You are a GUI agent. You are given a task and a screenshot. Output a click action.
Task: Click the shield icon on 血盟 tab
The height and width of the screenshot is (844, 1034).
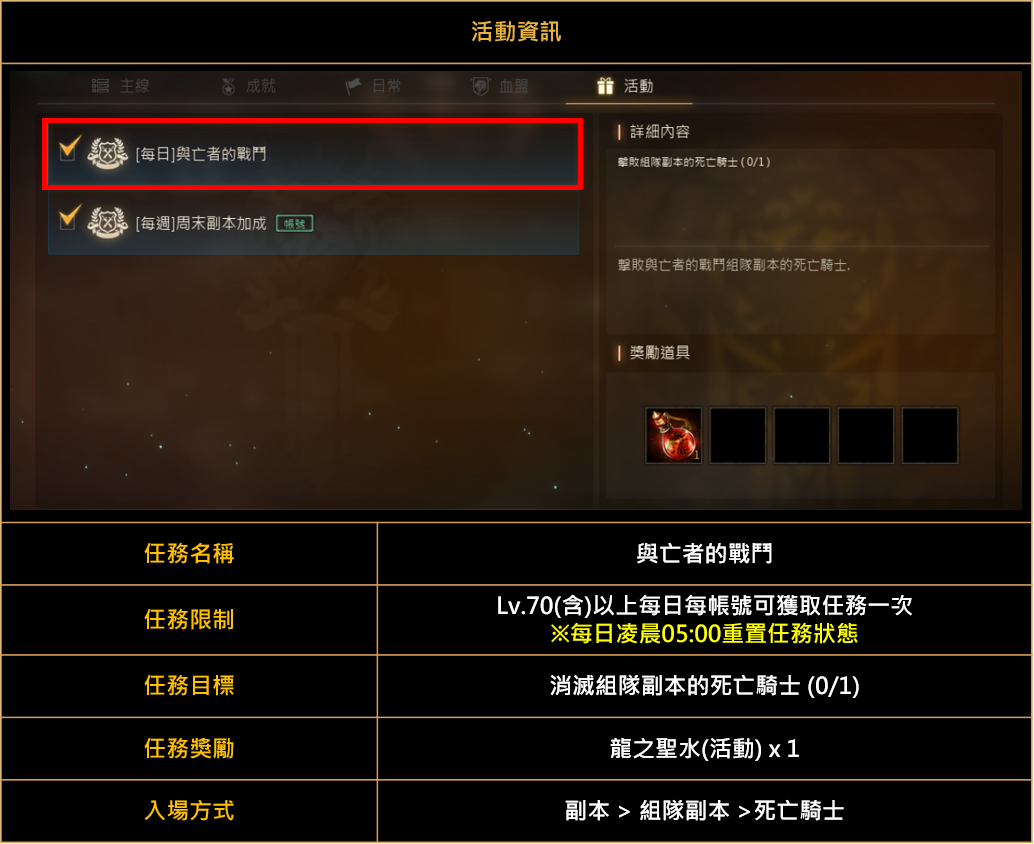[x=480, y=86]
